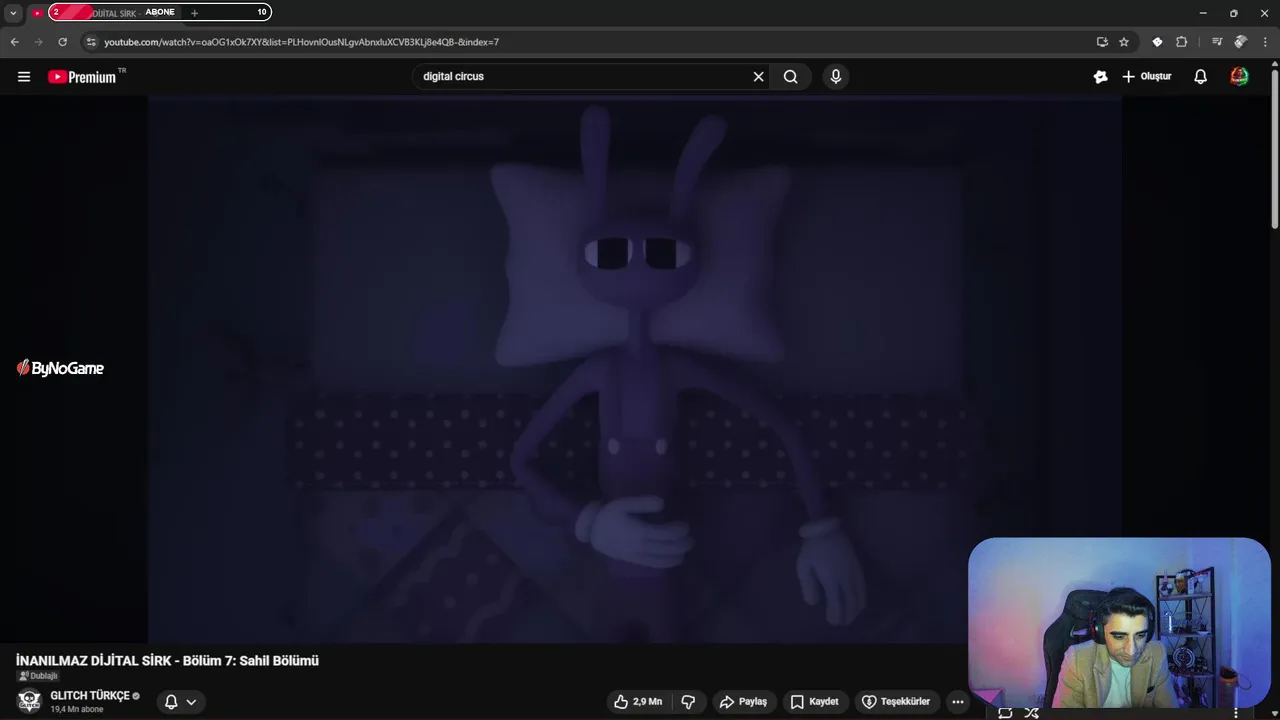Viewport: 1280px width, 720px height.
Task: Expand the tab search dropdown
Action: click(x=13, y=13)
